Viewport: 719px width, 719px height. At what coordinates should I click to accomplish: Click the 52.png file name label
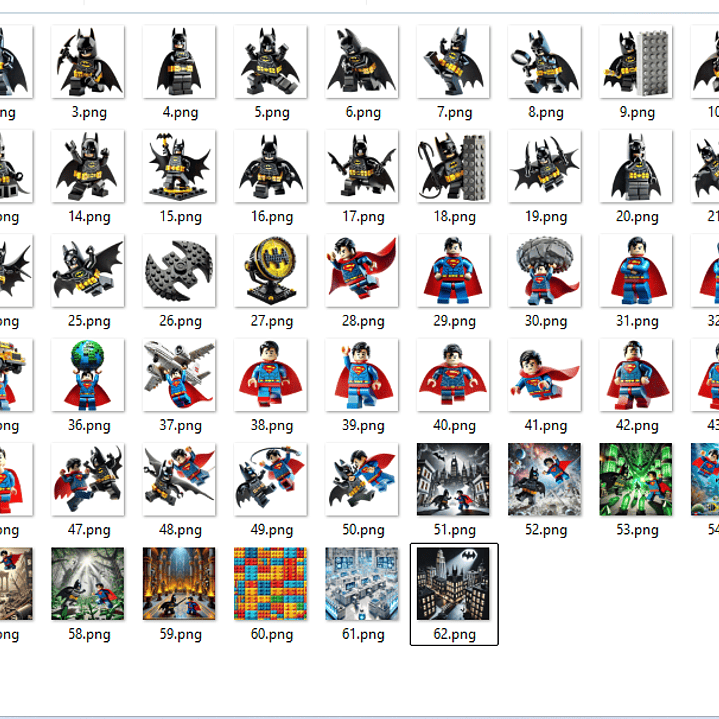click(545, 530)
